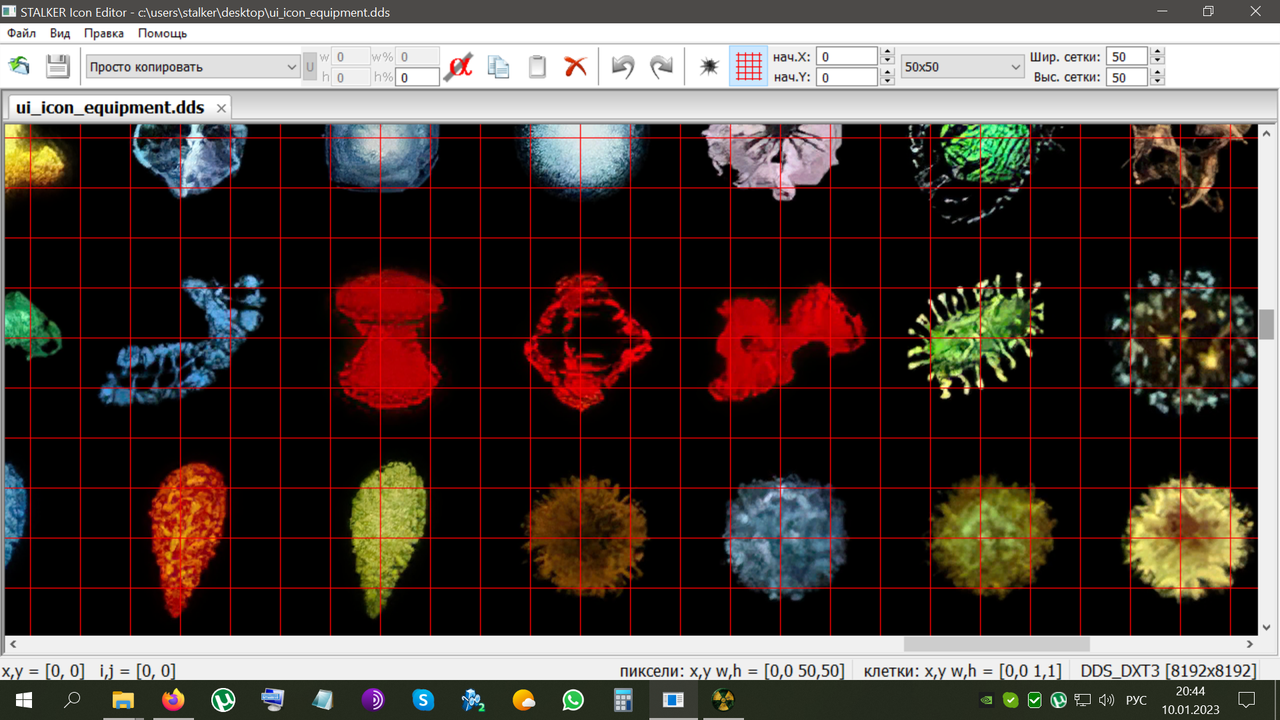Open Skype from the taskbar
Screen dimensions: 1280x720
pos(423,700)
